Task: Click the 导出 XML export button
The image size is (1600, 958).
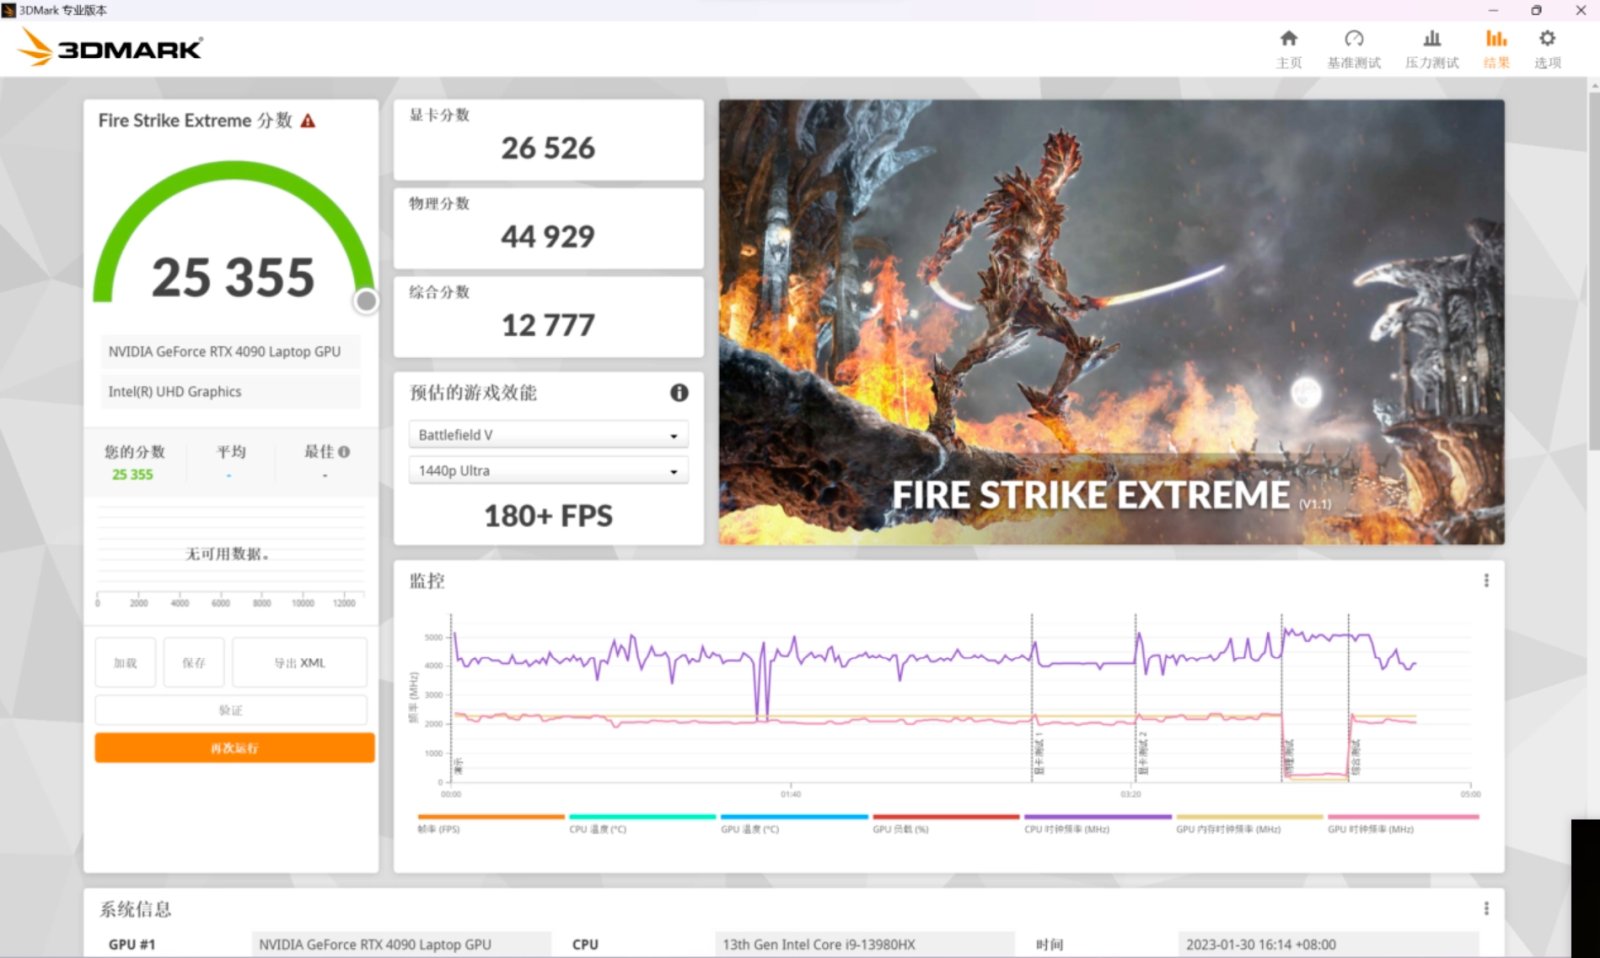Action: pos(300,663)
